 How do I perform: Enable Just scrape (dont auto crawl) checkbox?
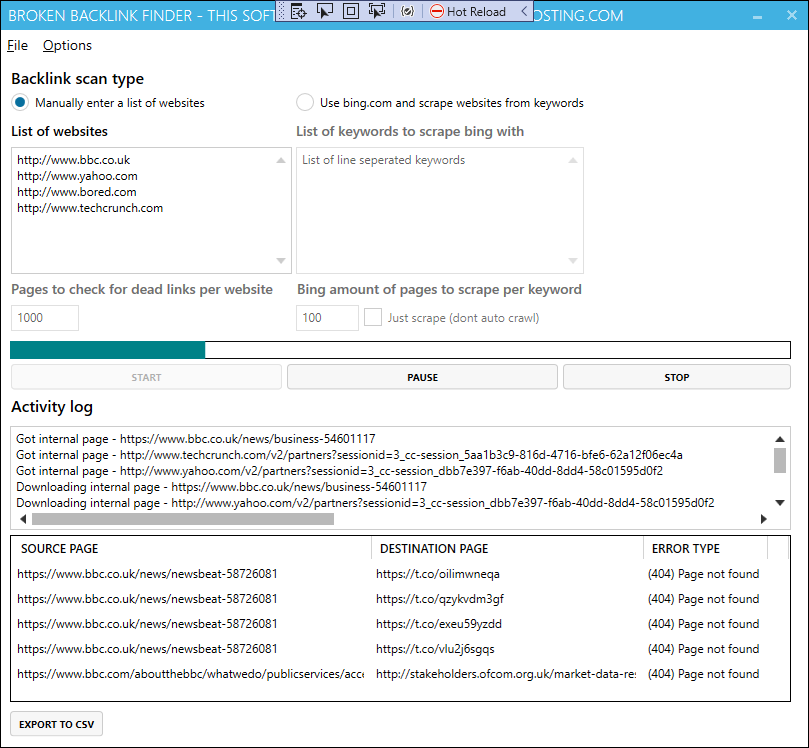(x=373, y=317)
